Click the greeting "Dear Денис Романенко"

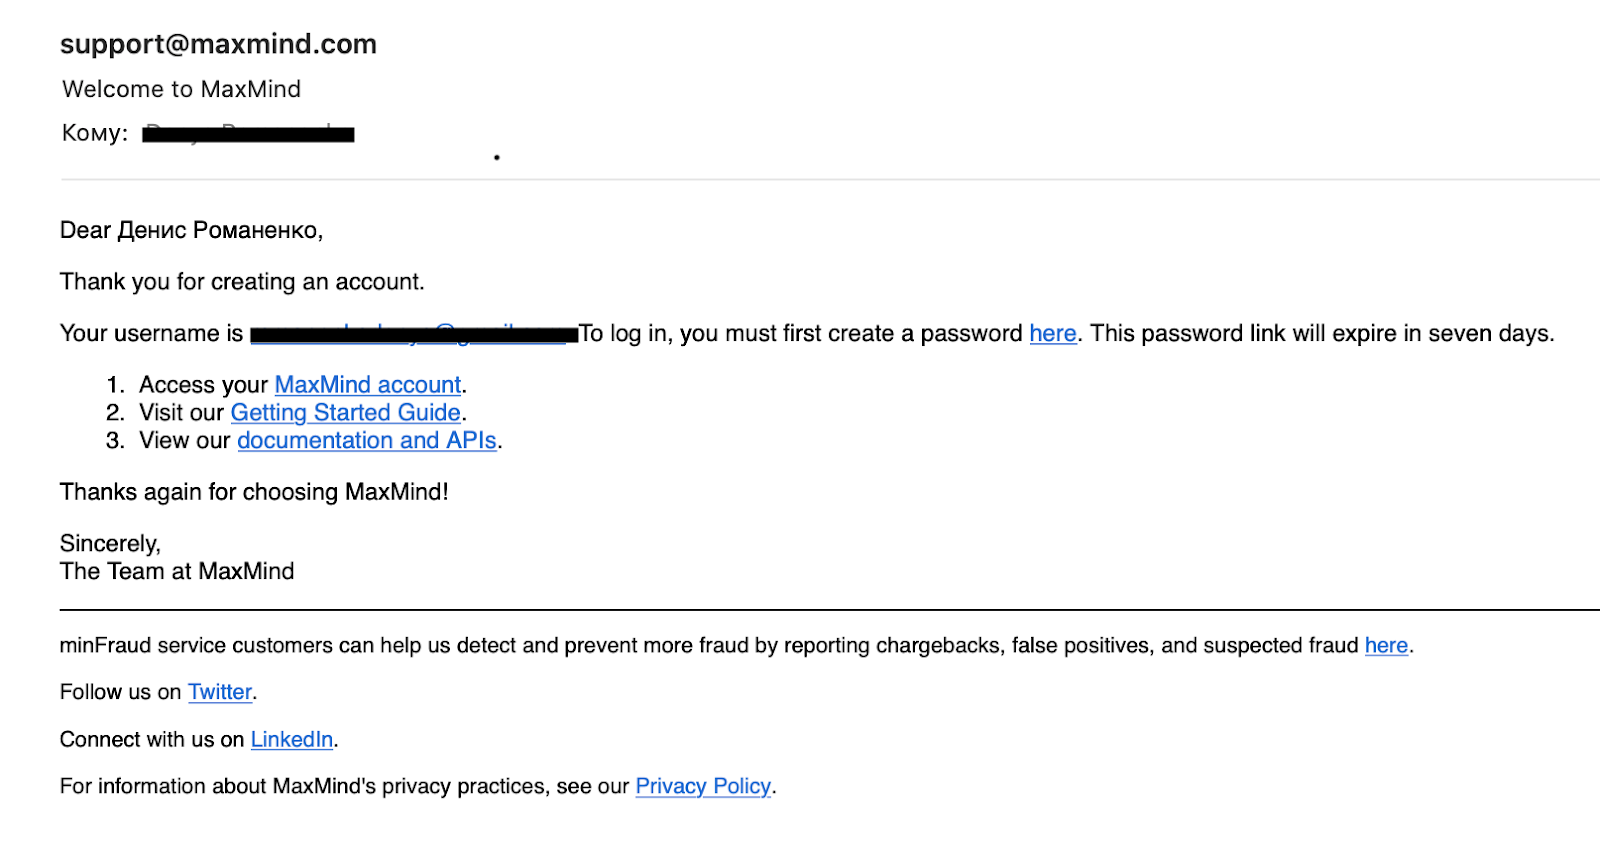point(191,231)
